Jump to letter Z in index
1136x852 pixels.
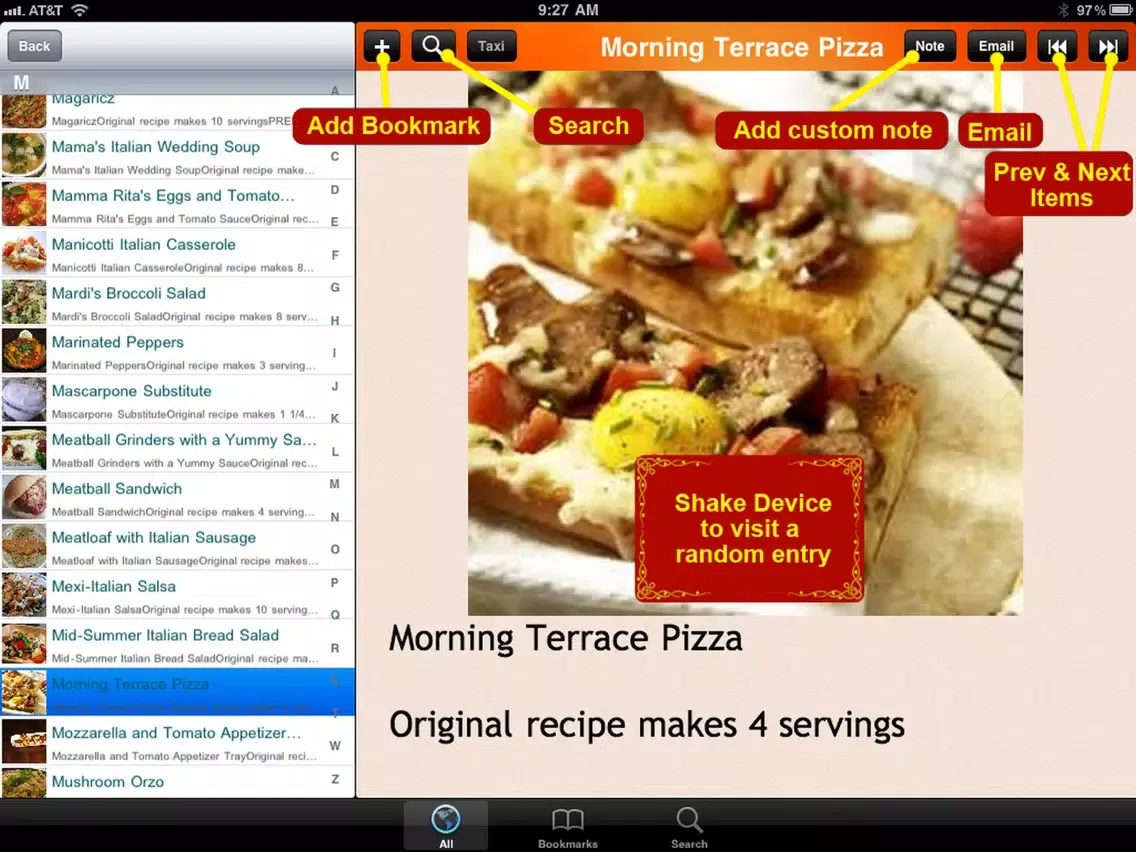click(335, 780)
